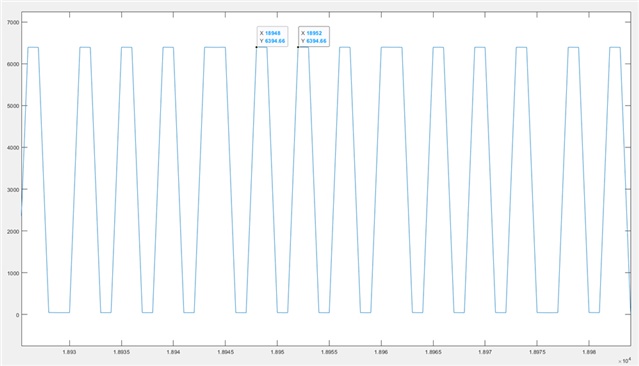Select the data tip showing X 18952
Viewport: 639px width, 366px height.
point(314,37)
